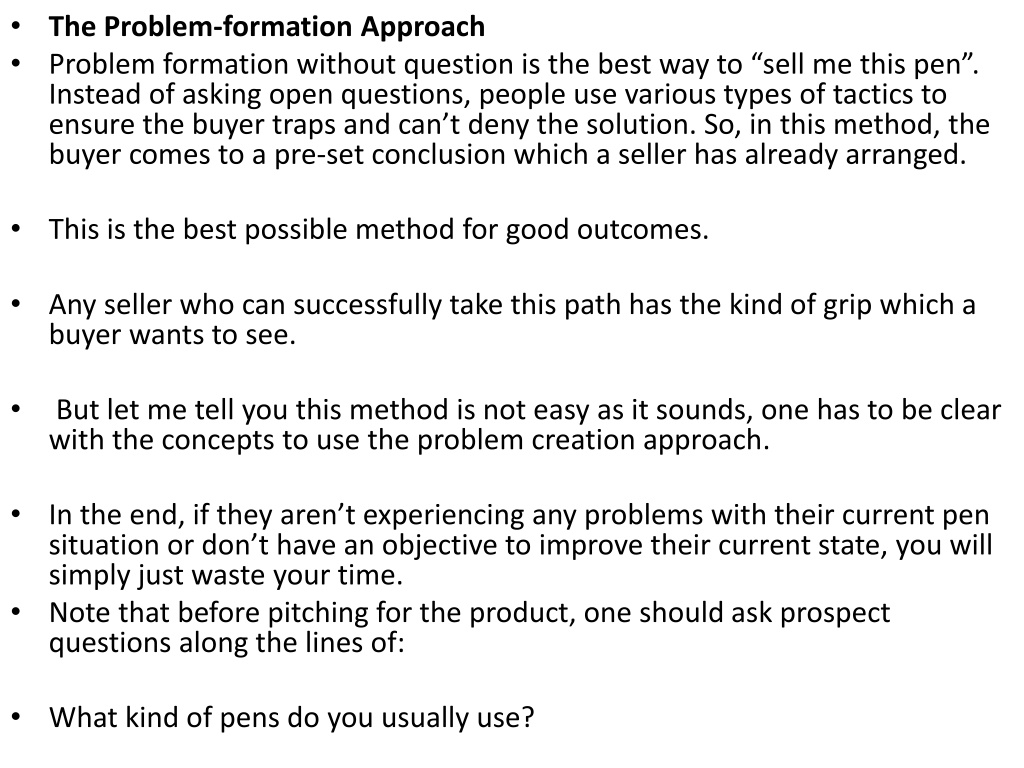Click the bullet before 'What kind of pens'
This screenshot has height=768, width=1024.
[x=16, y=718]
